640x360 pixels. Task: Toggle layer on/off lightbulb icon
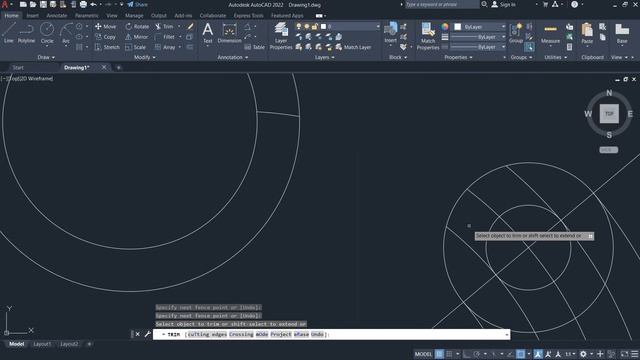tap(299, 27)
